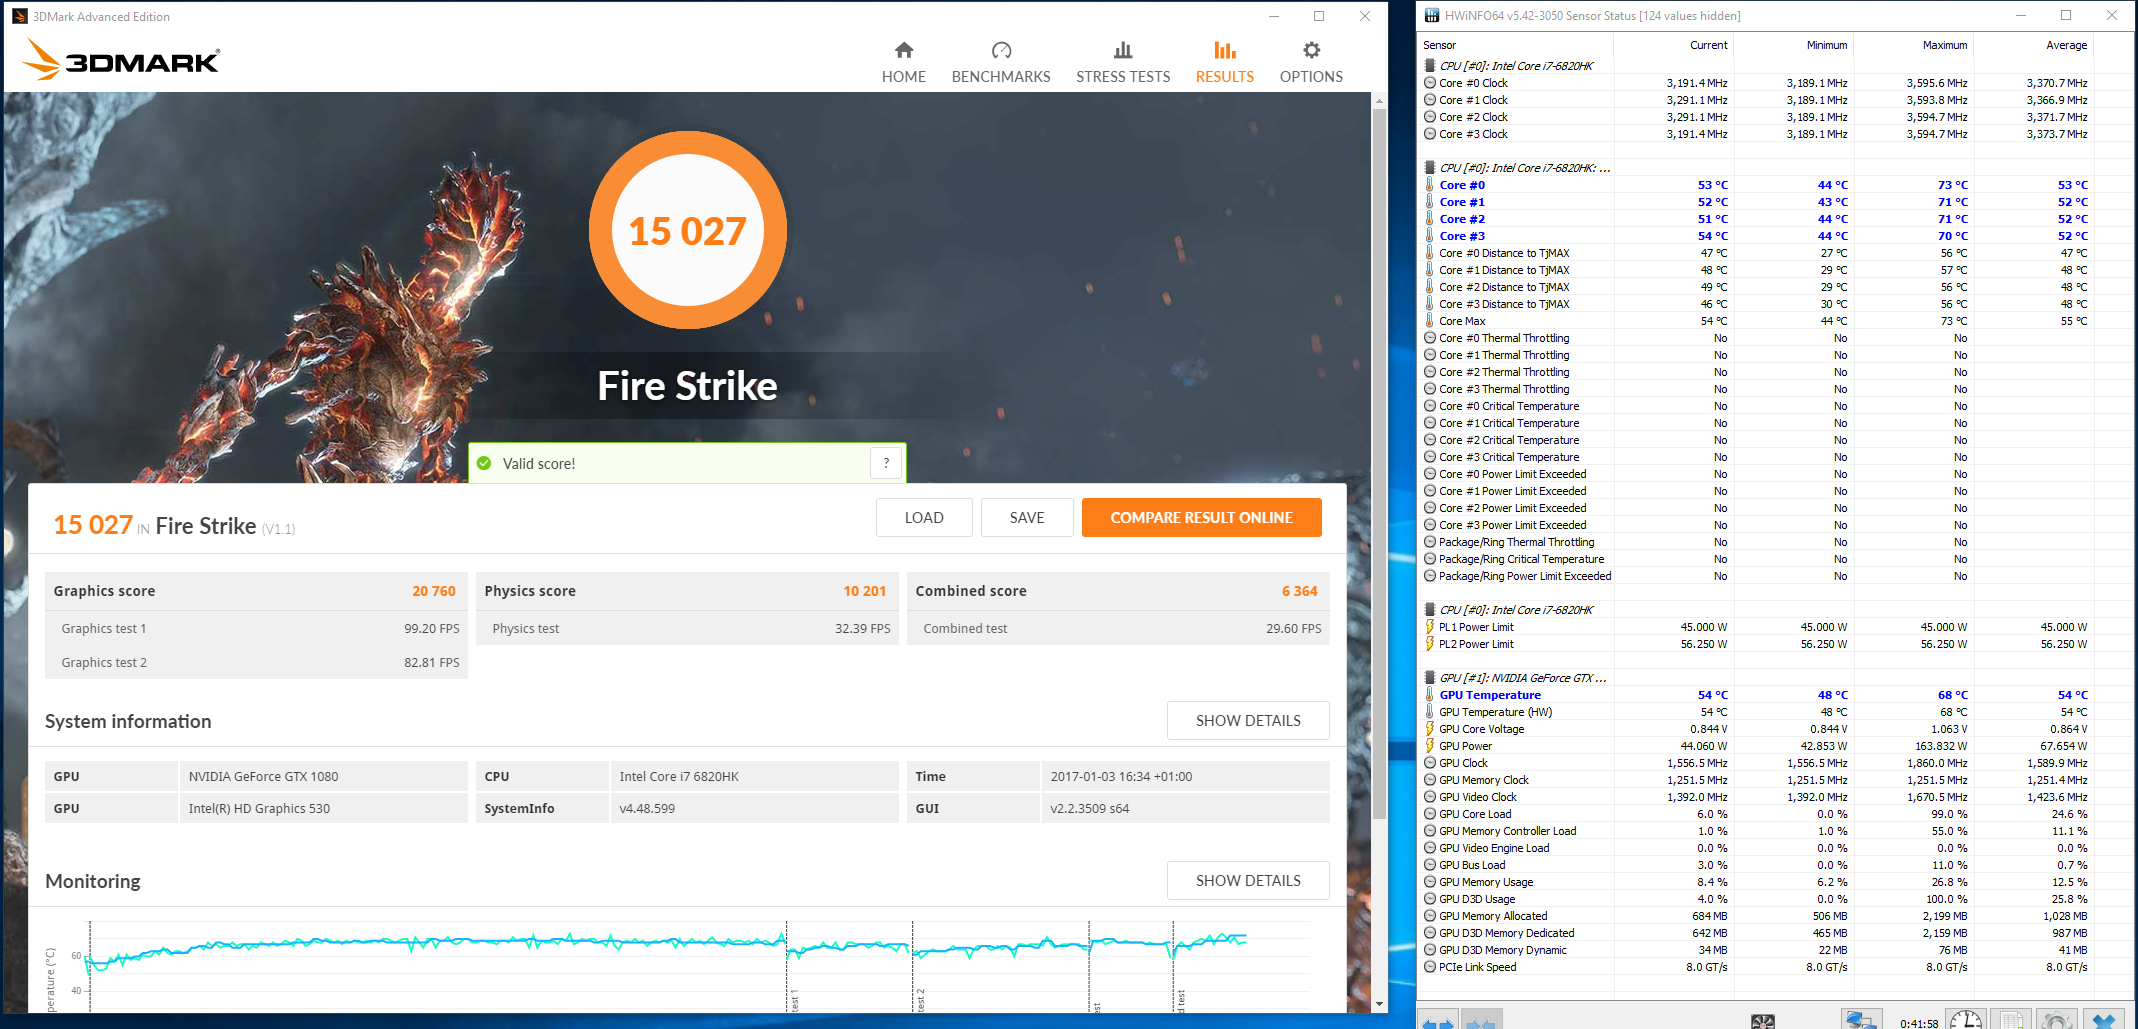Select the GPU Core Load row
This screenshot has height=1029, width=2138.
click(1756, 814)
